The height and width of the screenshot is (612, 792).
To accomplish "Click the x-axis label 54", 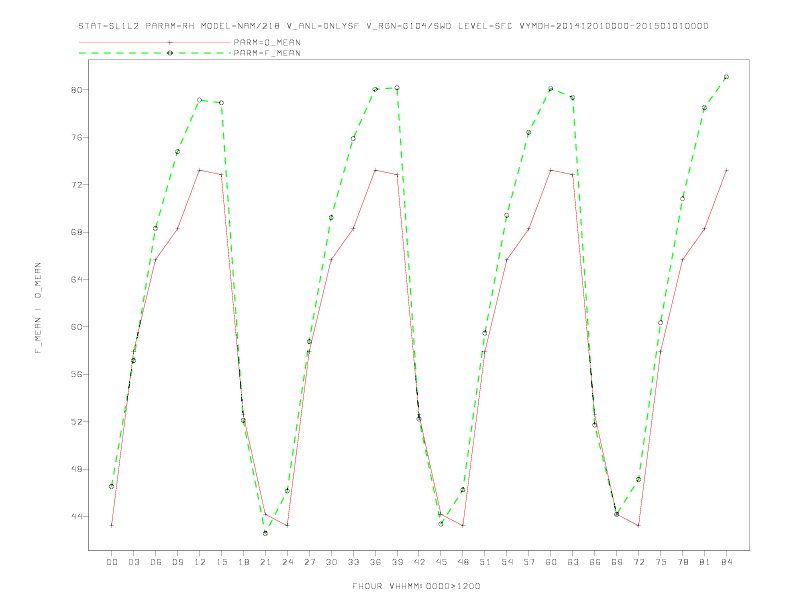I will pyautogui.click(x=507, y=562).
